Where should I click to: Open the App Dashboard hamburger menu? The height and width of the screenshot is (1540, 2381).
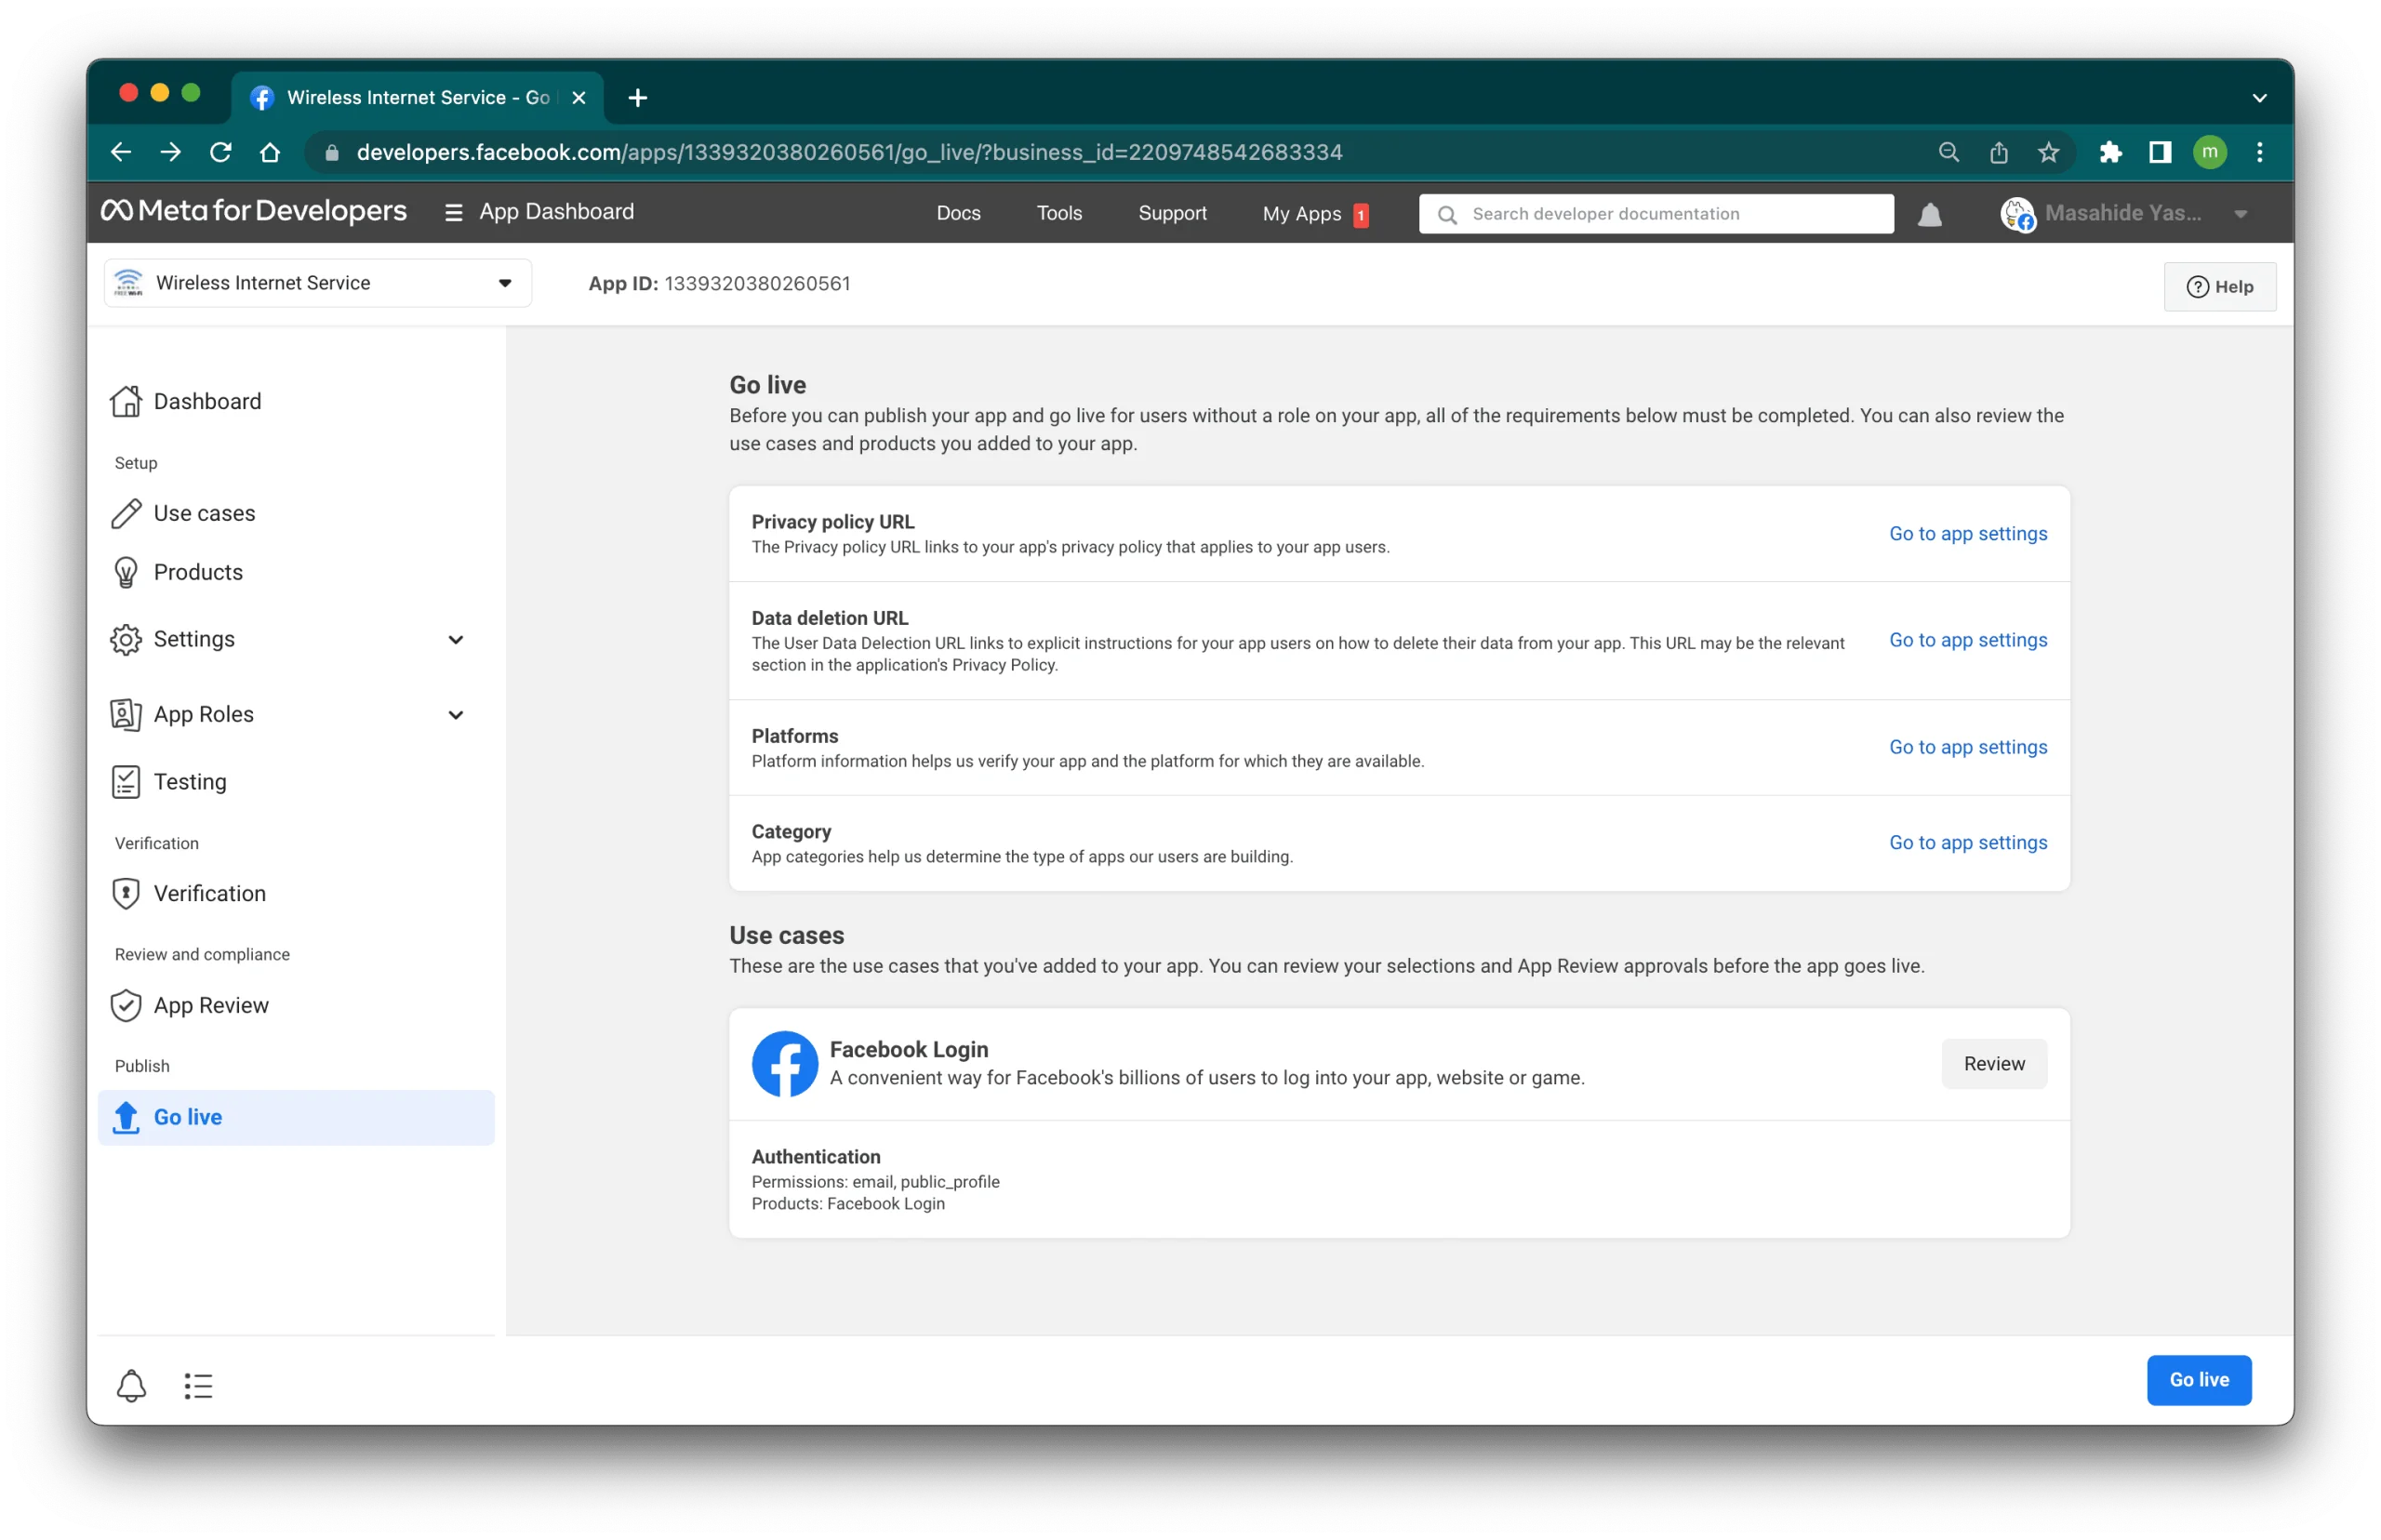(453, 212)
